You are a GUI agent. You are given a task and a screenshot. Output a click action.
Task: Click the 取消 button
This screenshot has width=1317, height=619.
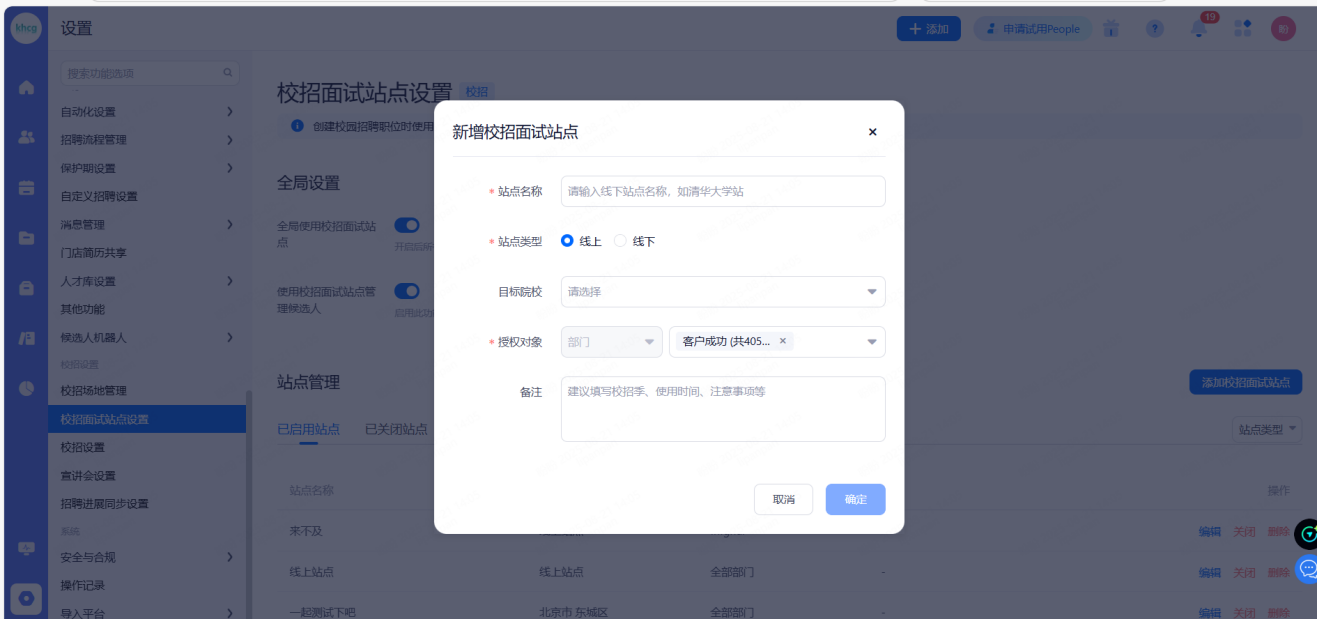(x=783, y=499)
